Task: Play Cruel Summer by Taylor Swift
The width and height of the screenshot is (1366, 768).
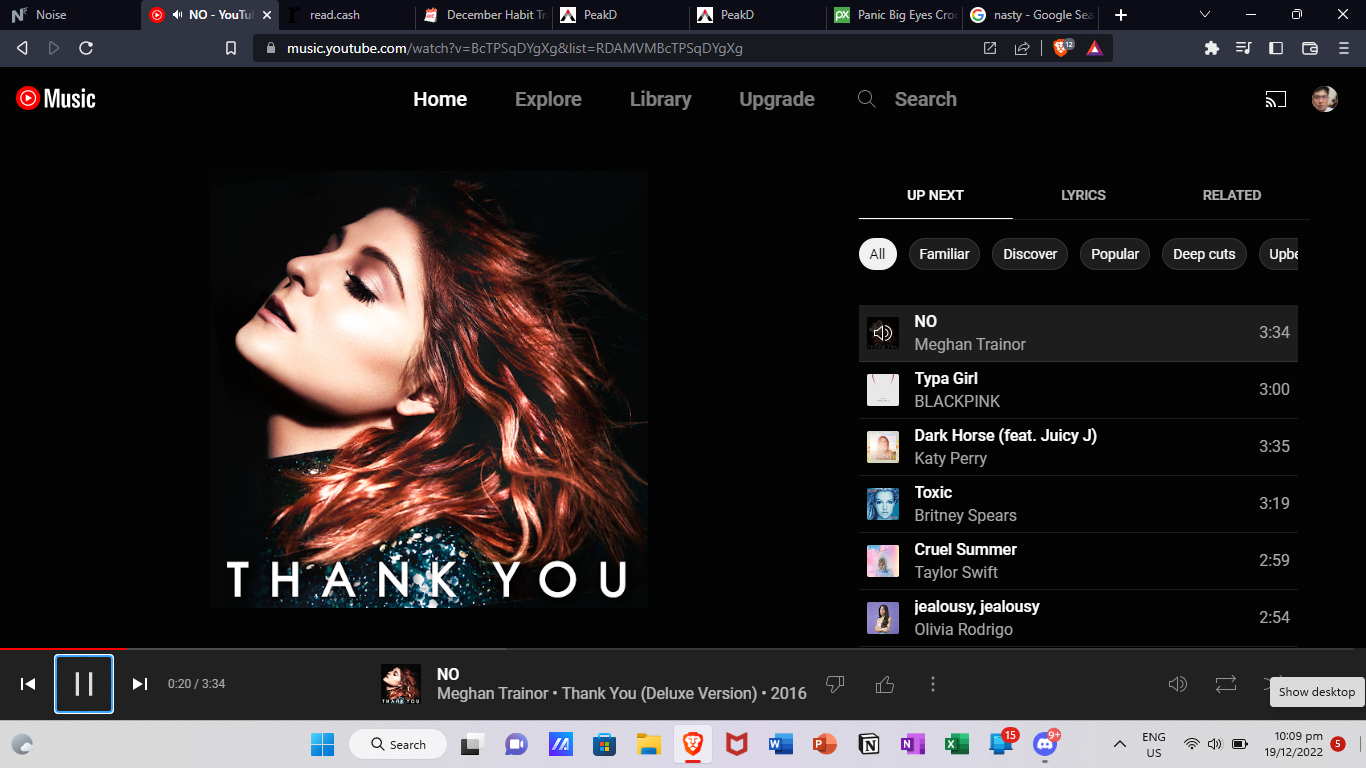Action: [x=1078, y=561]
